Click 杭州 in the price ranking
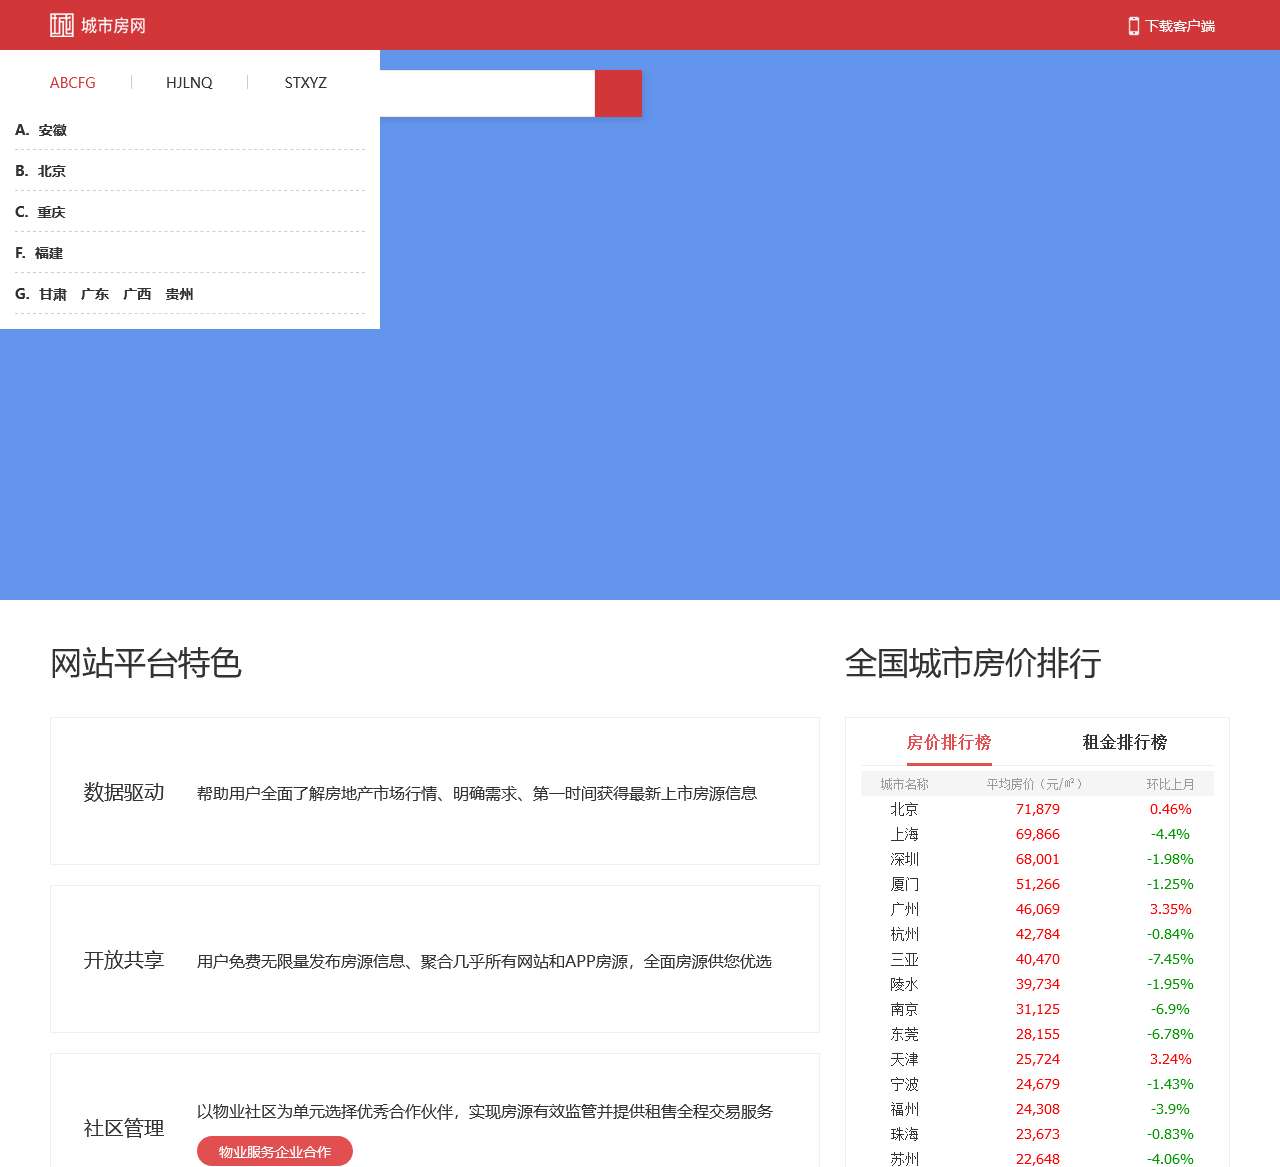Screen dimensions: 1280x1167 [905, 934]
